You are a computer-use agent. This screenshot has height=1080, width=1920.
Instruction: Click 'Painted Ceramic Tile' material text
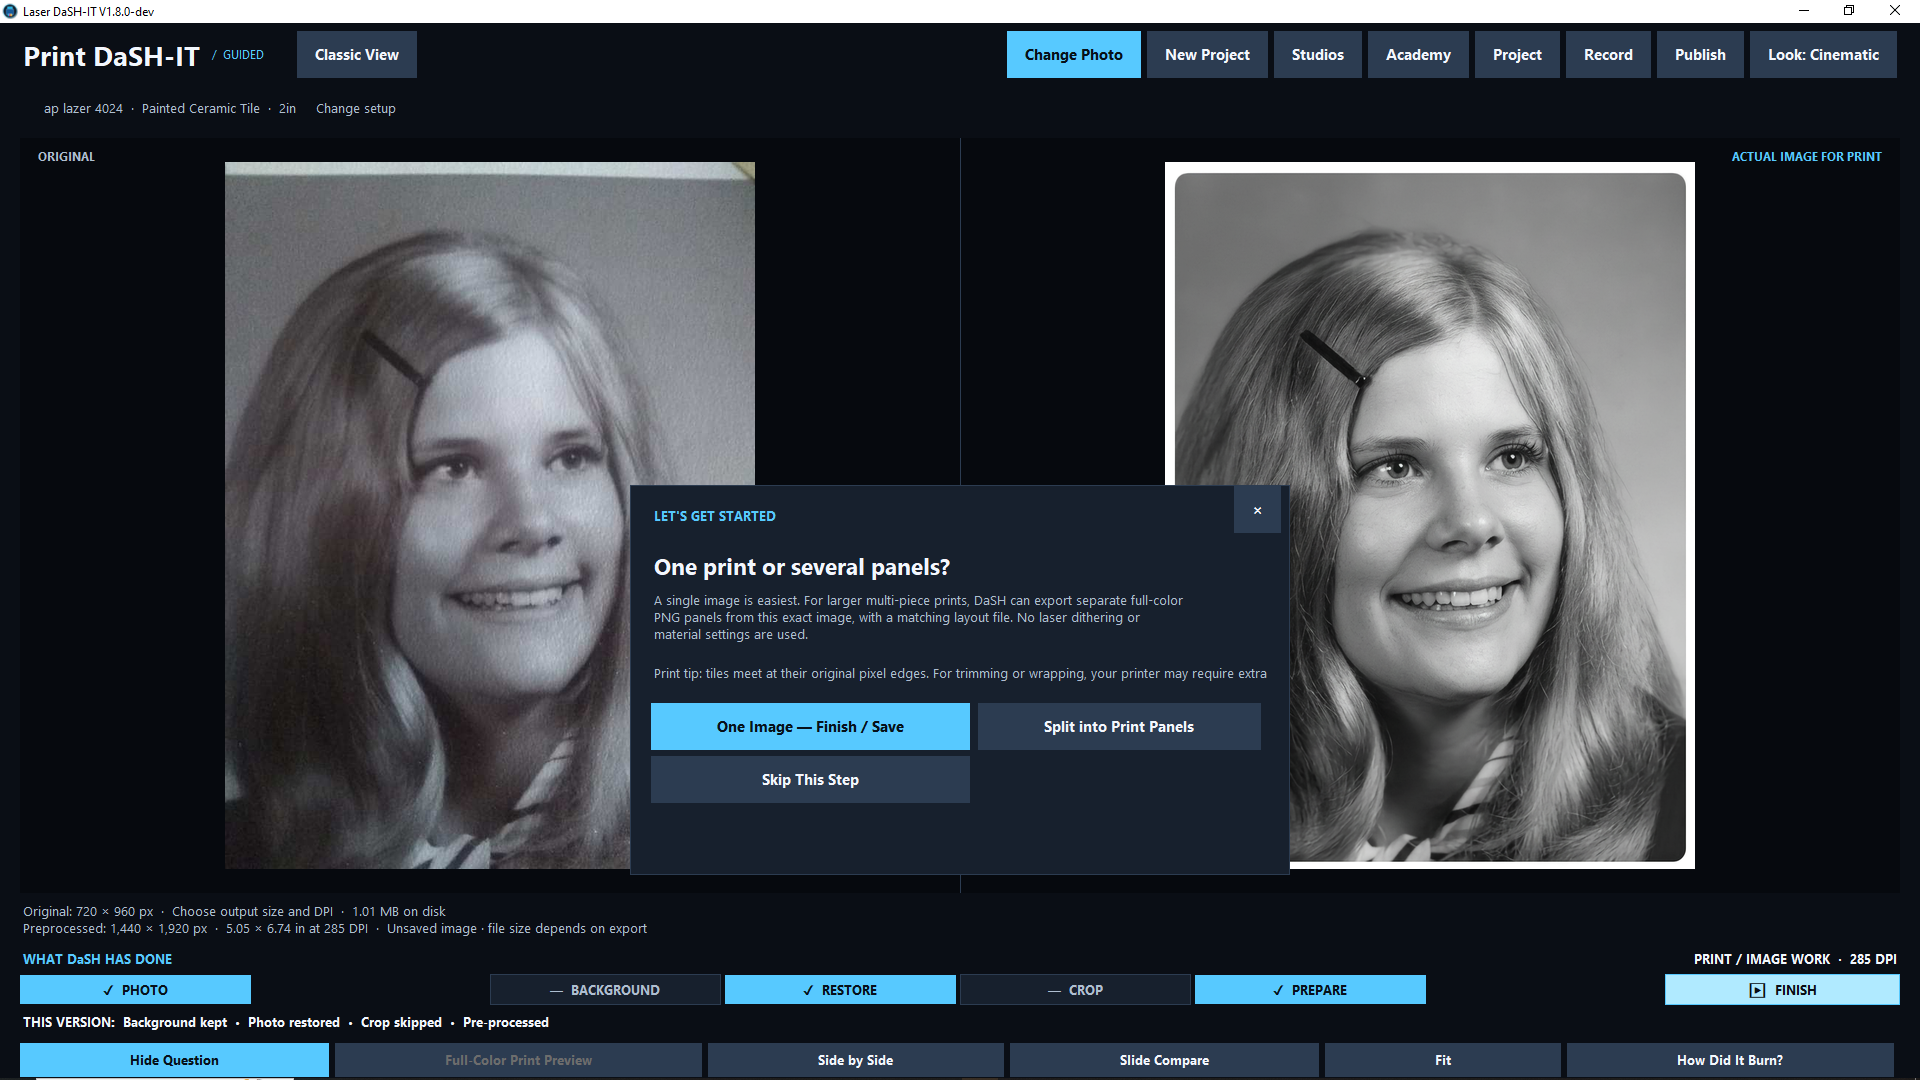200,109
